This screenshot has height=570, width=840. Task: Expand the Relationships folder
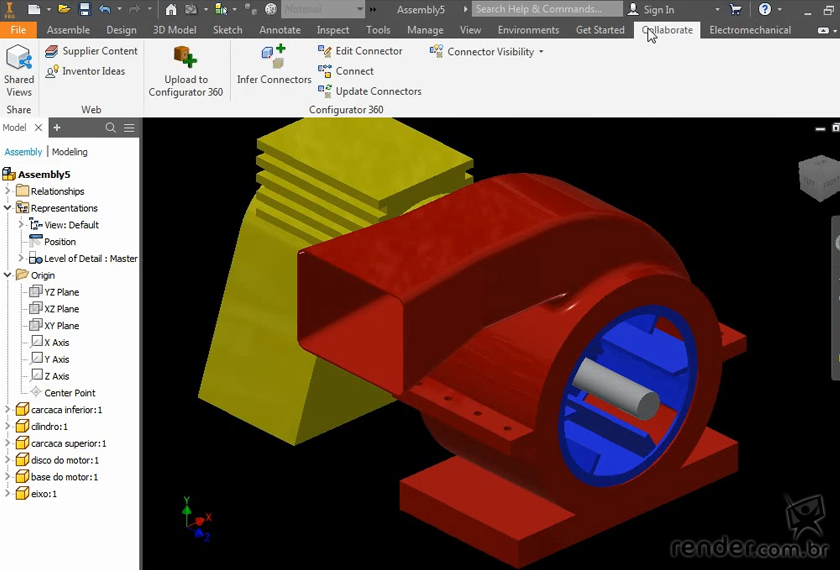pos(8,191)
